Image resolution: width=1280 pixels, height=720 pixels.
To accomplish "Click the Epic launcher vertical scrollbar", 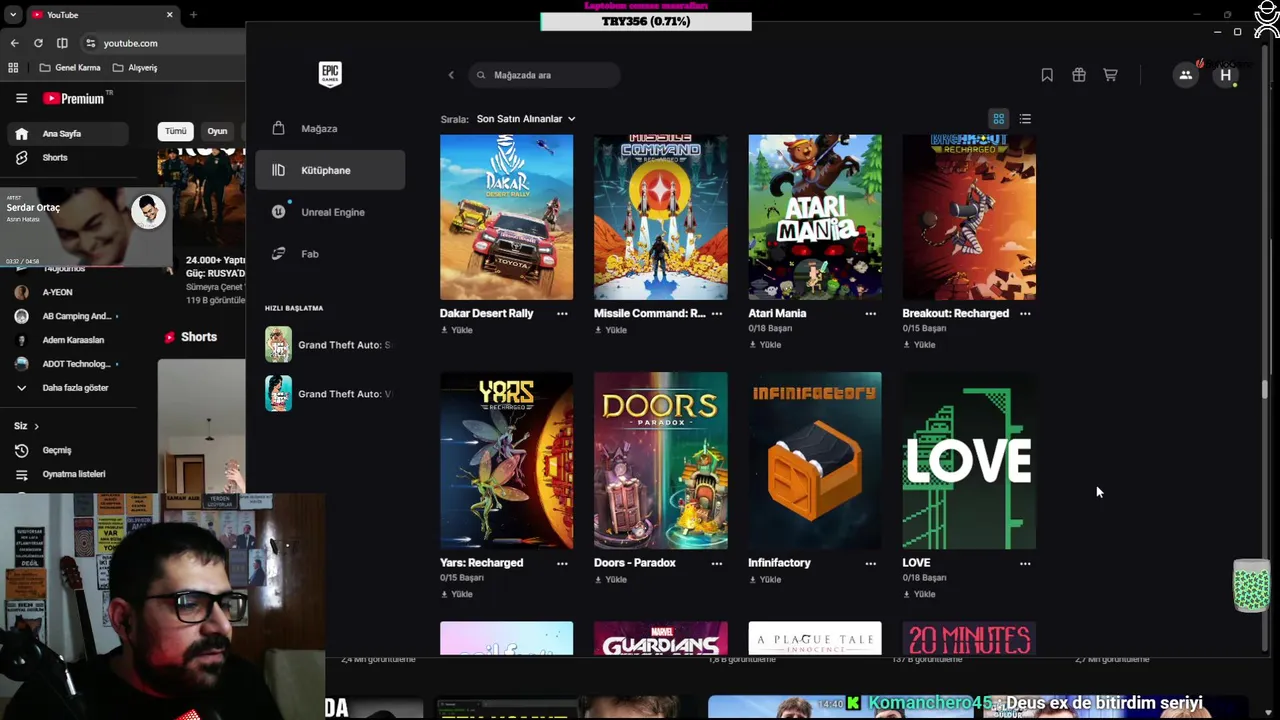I will (1265, 390).
